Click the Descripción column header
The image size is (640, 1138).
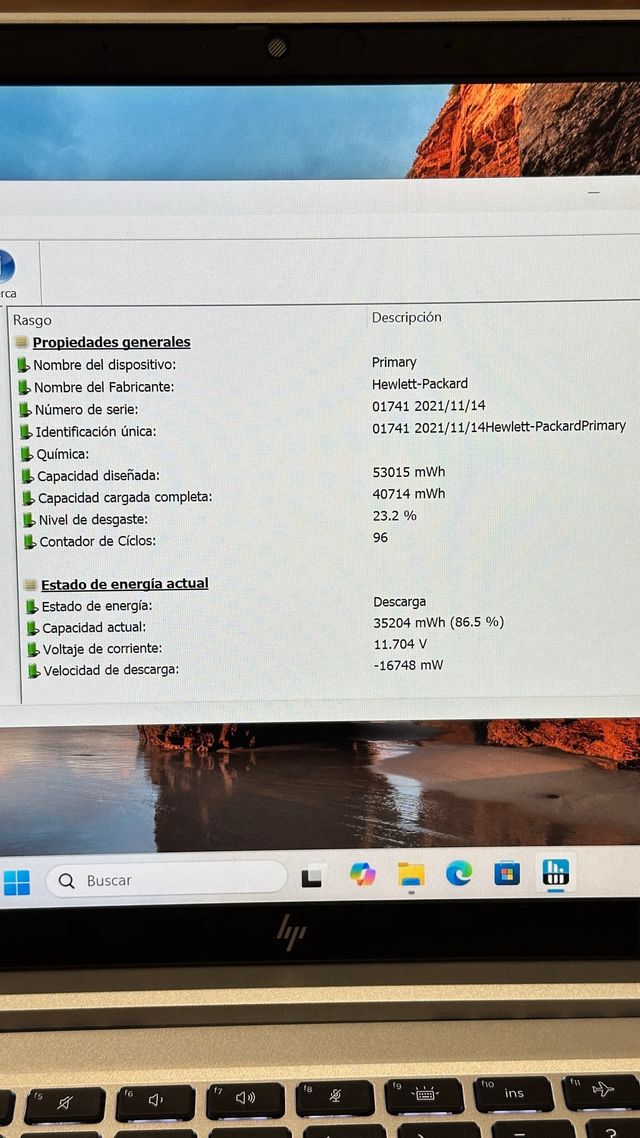pos(406,317)
